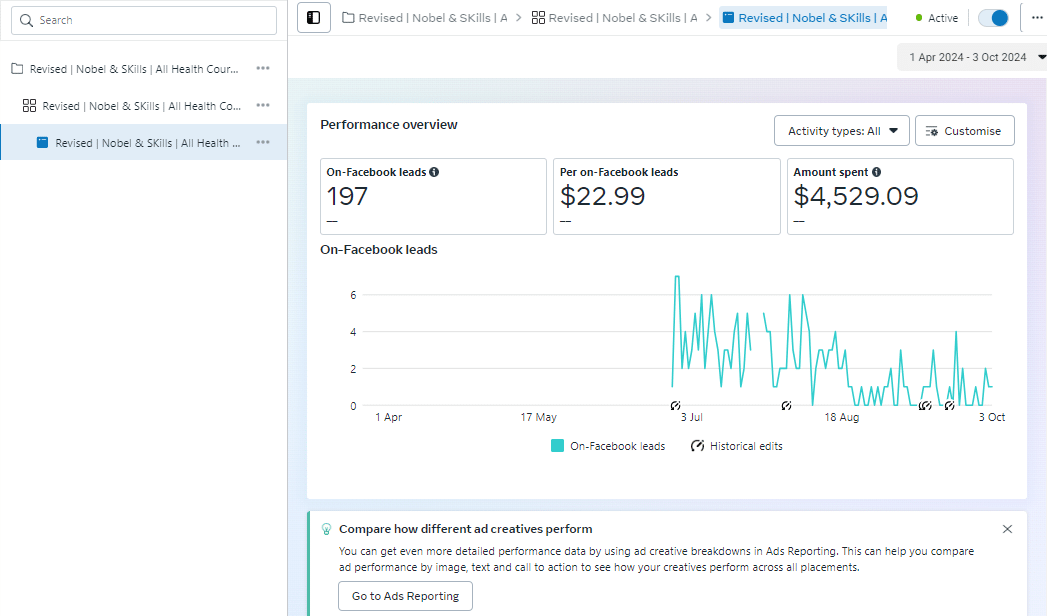Viewport: 1047px width, 616px height.
Task: Click the Customise button
Action: pyautogui.click(x=964, y=131)
